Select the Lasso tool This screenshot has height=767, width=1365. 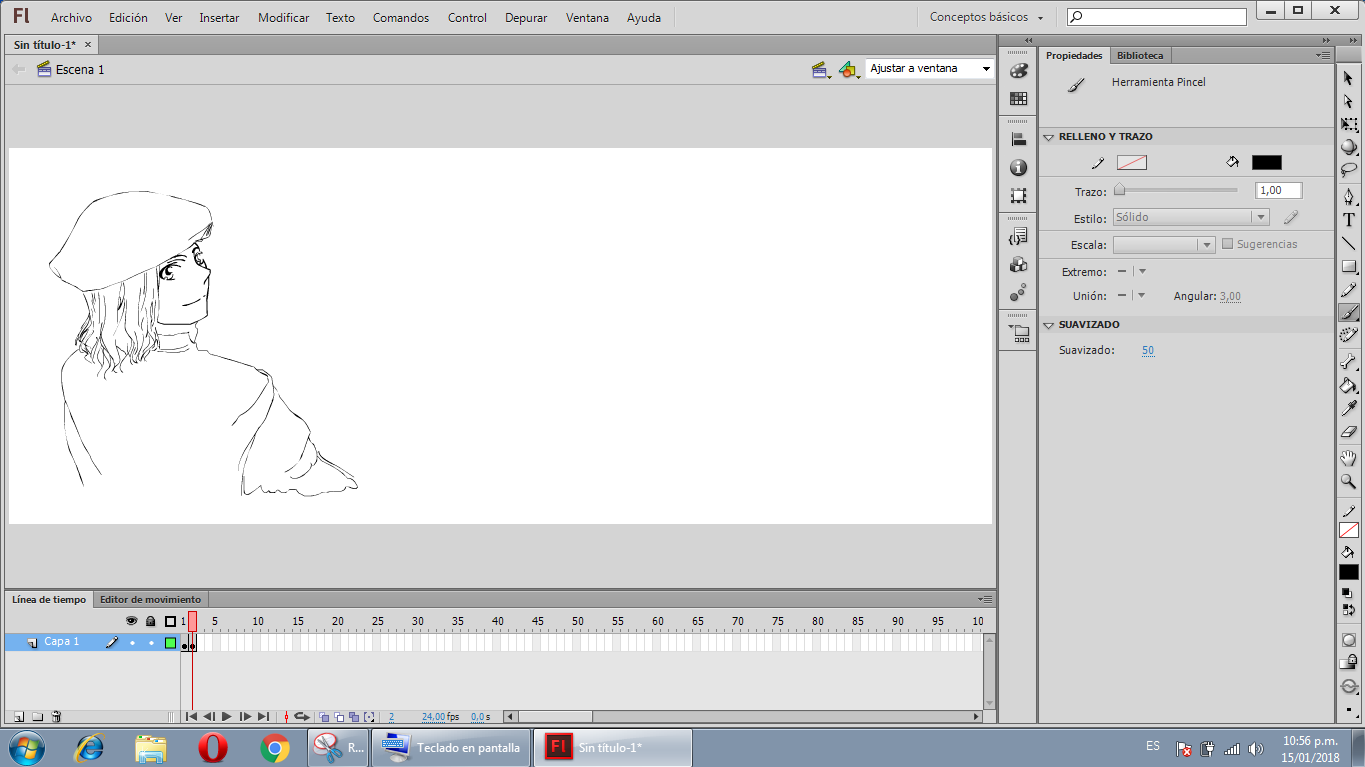click(x=1349, y=170)
